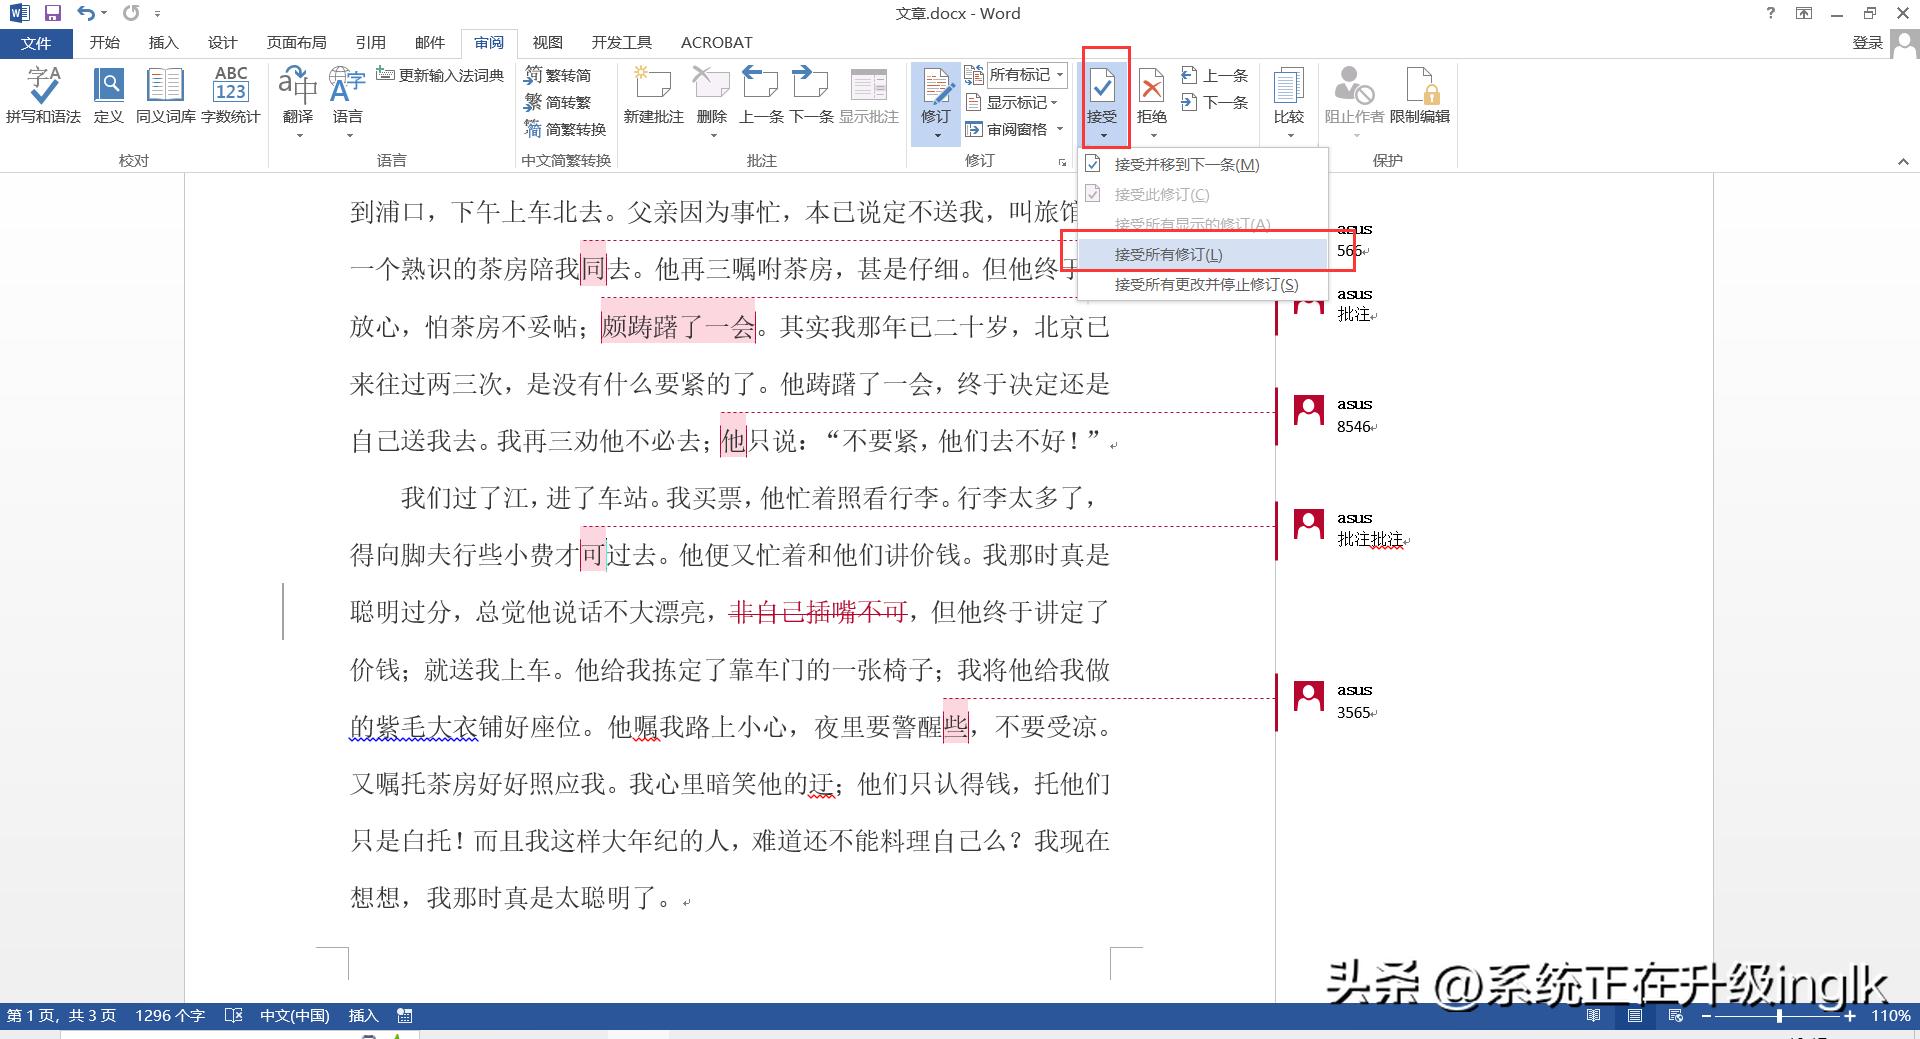
Task: Switch to Web Layout view in status bar
Action: coord(1676,1015)
